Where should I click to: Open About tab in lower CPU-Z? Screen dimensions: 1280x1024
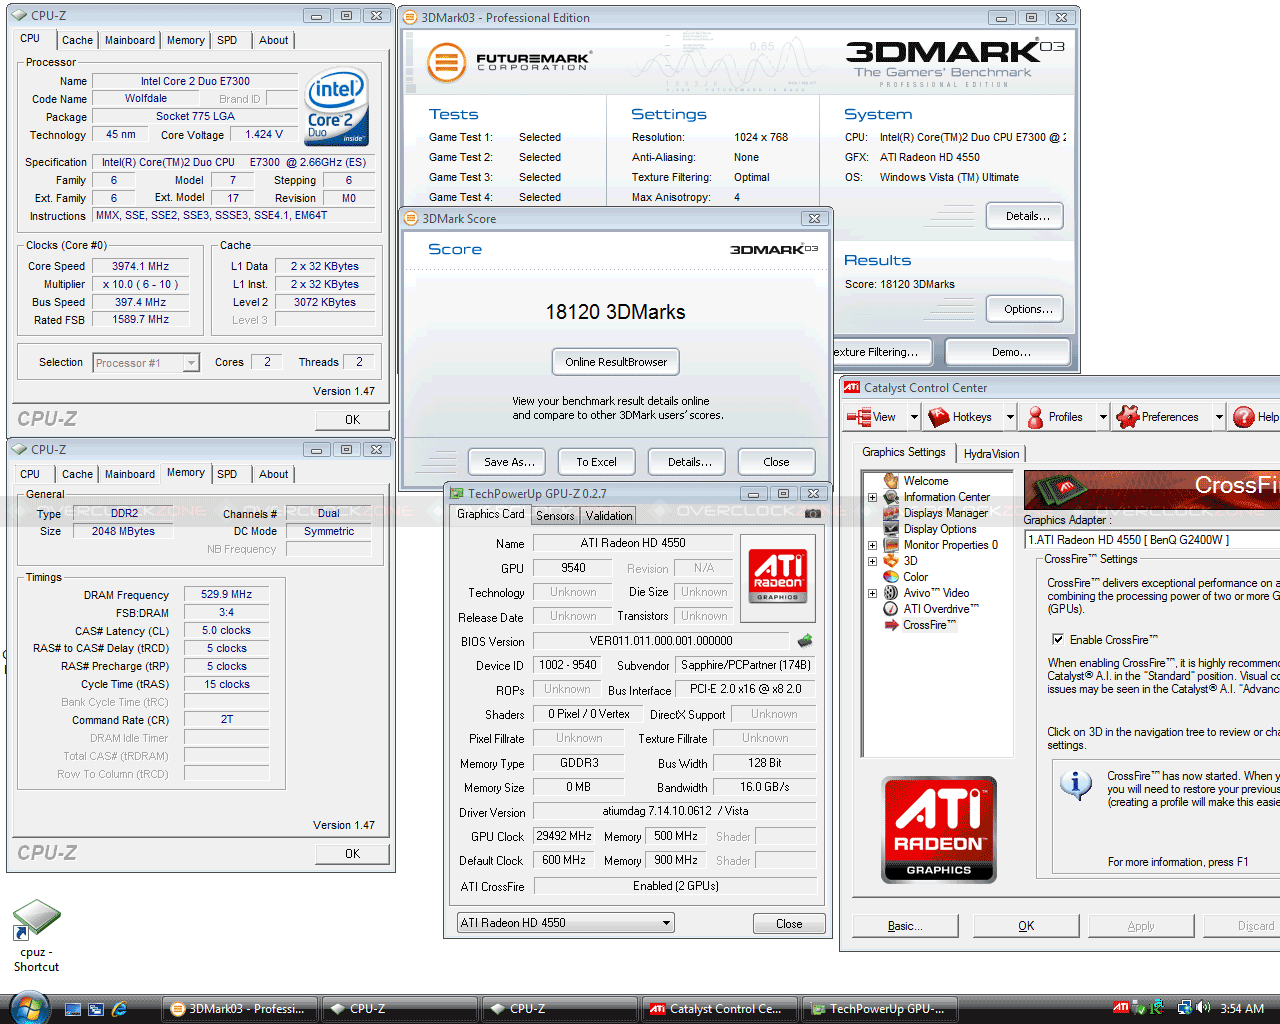click(273, 474)
